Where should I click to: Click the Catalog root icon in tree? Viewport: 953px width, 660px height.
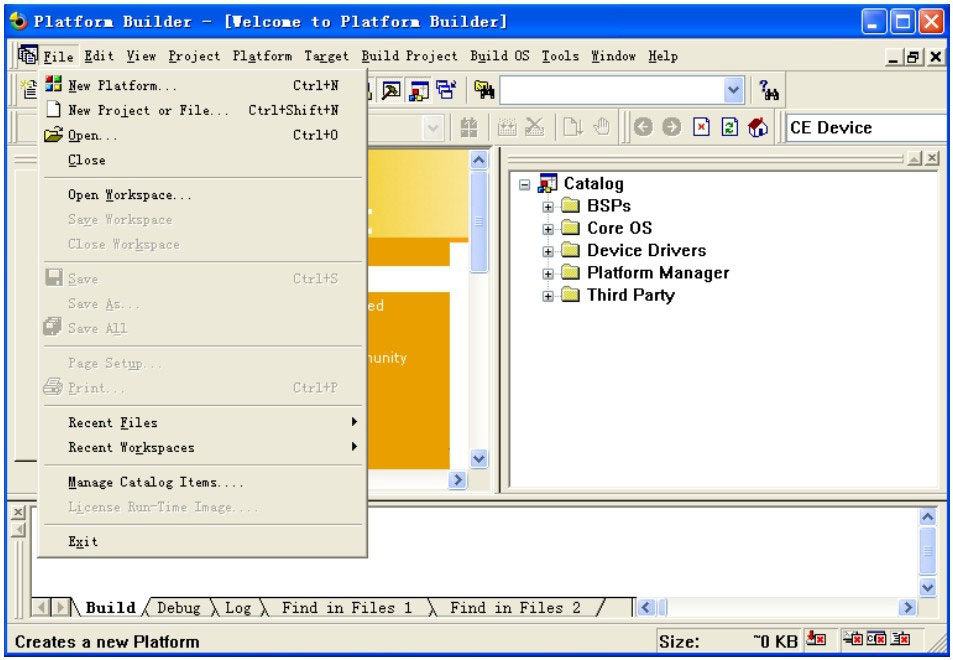point(548,183)
